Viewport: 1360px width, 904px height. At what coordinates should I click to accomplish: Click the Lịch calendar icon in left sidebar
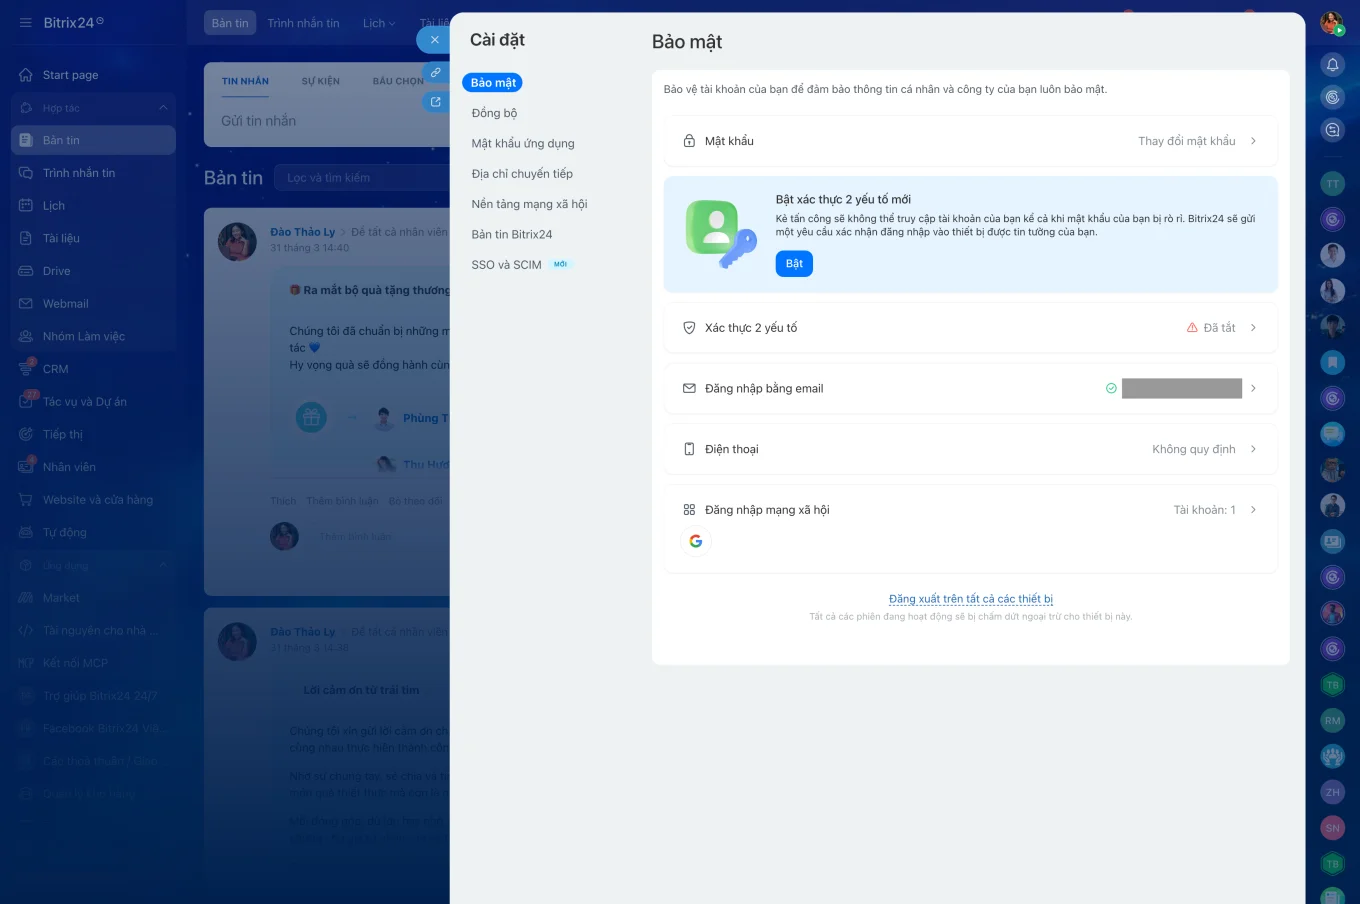26,206
